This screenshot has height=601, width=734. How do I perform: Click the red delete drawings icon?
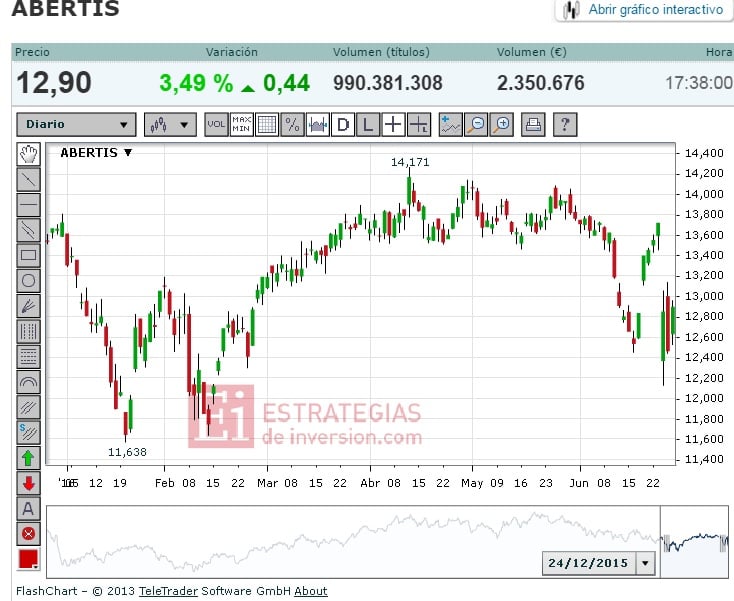[29, 534]
